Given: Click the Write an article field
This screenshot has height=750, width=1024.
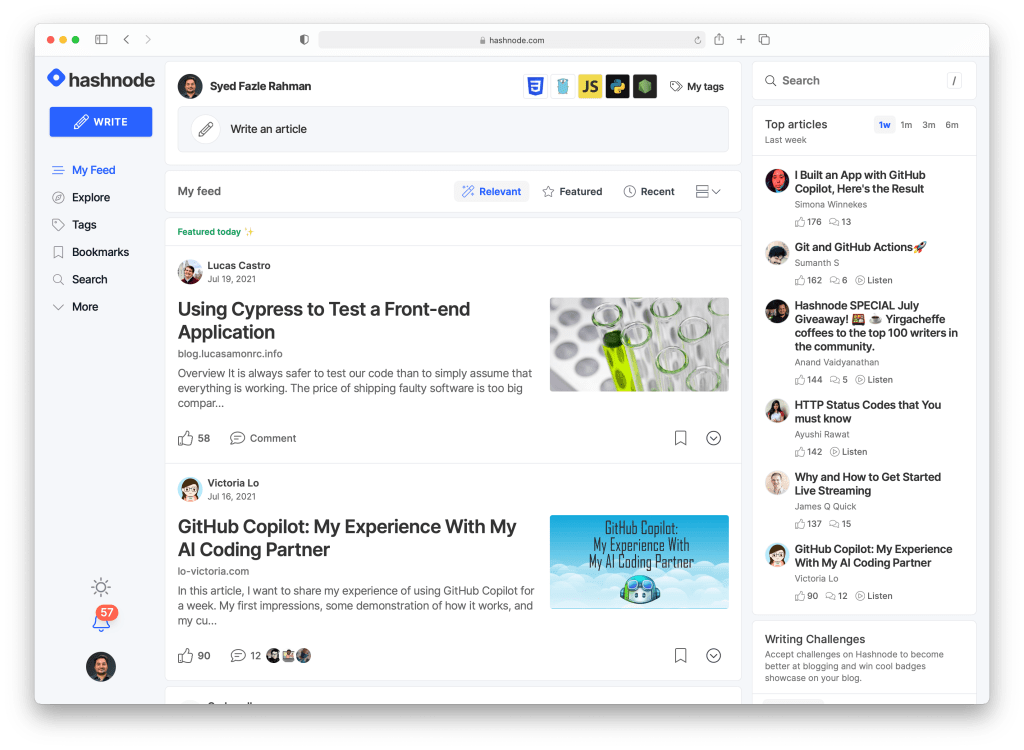Looking at the screenshot, I should pyautogui.click(x=453, y=129).
